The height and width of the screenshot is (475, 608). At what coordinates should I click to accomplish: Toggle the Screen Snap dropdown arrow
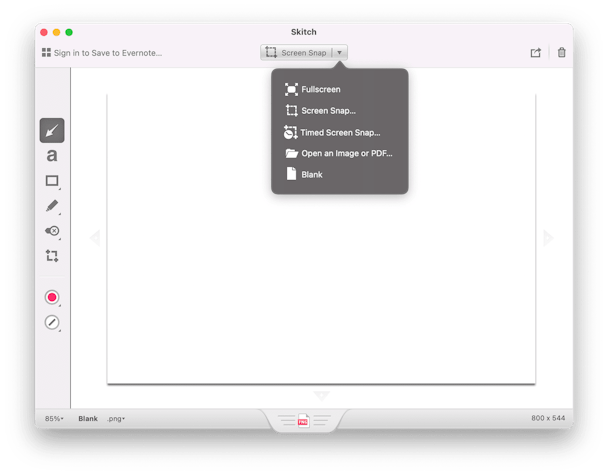[x=340, y=52]
